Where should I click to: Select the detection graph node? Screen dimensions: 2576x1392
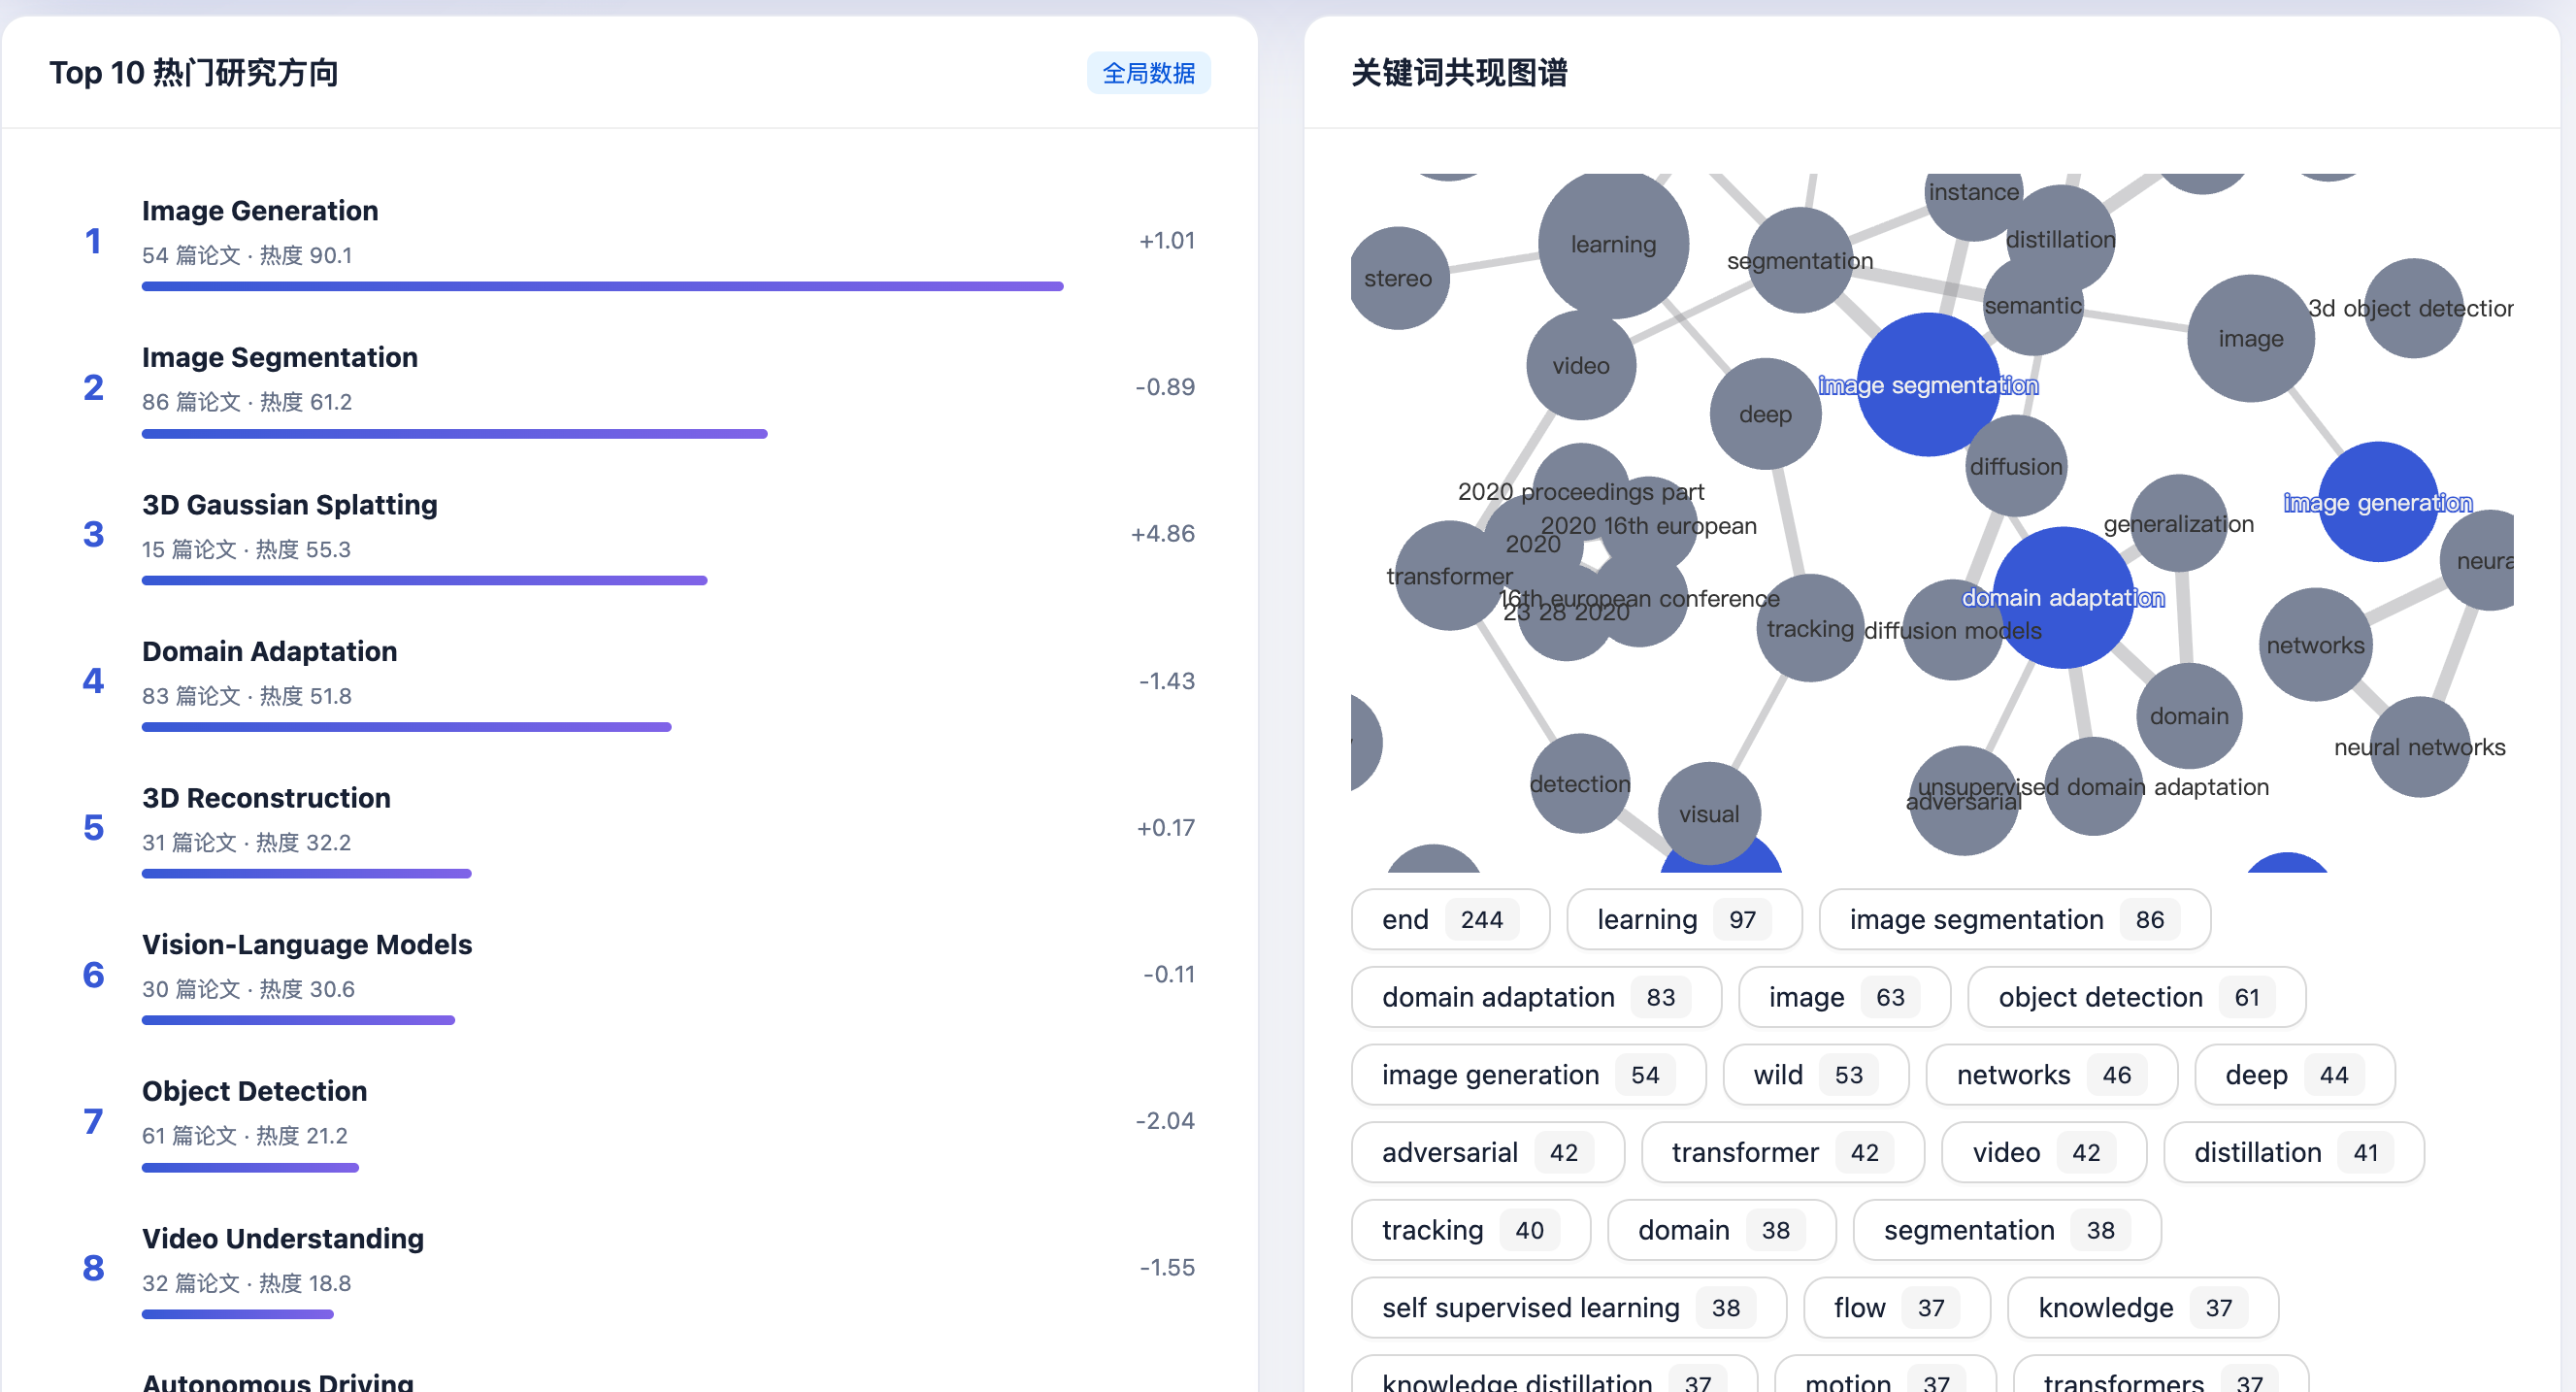click(x=1580, y=784)
